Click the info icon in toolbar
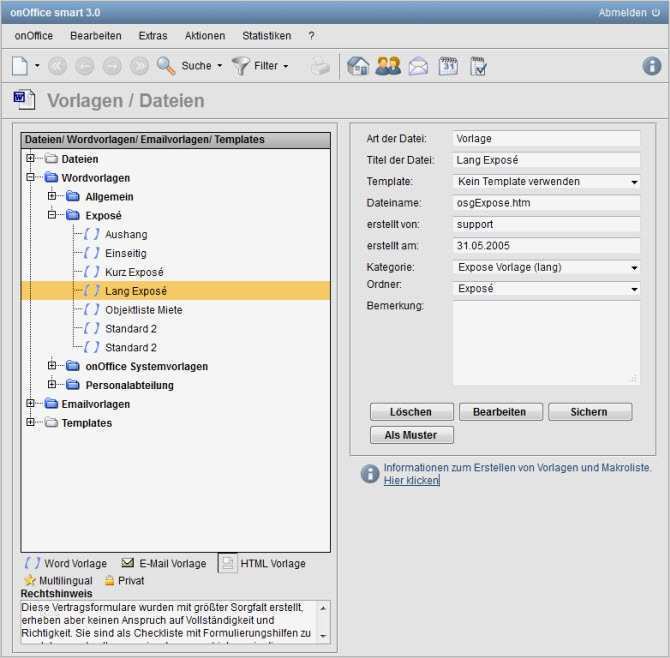 [652, 66]
